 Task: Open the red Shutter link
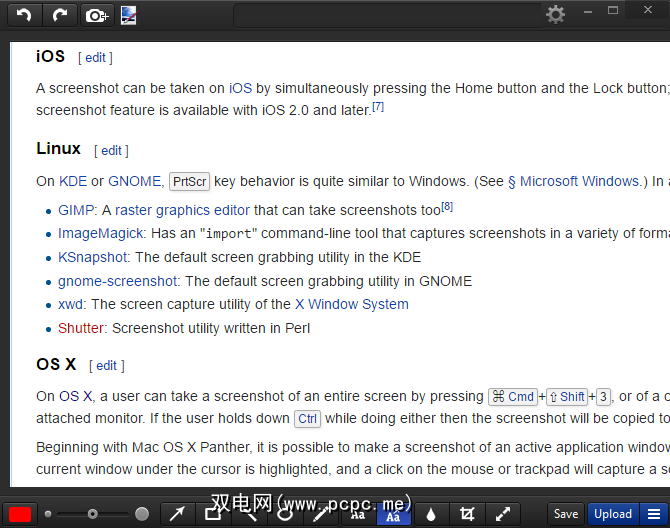(x=81, y=328)
